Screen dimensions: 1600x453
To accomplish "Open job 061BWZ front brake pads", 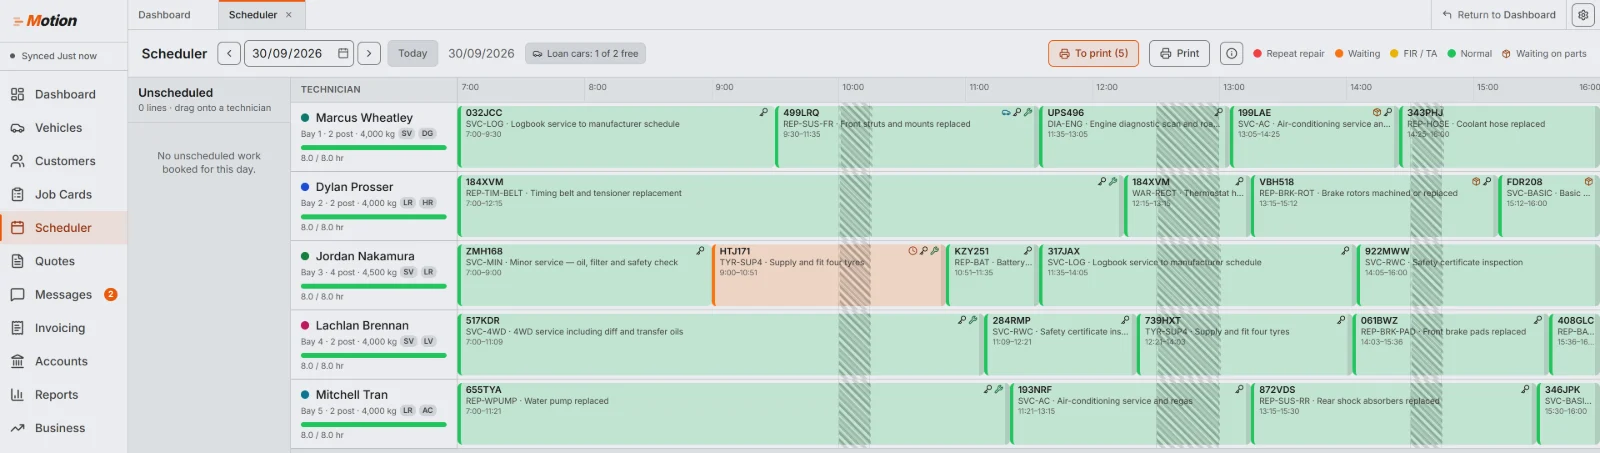I will tap(1450, 343).
